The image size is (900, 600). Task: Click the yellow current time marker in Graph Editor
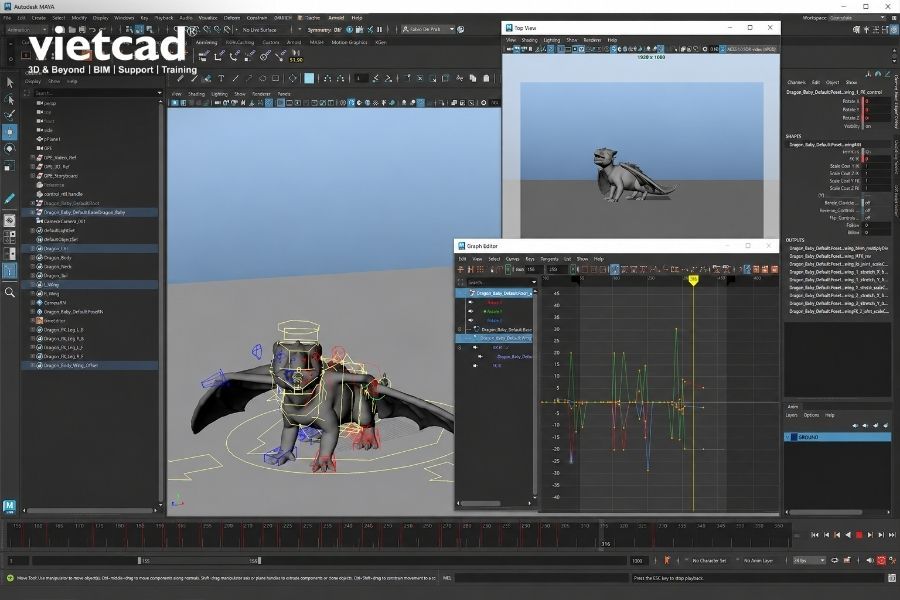click(x=693, y=280)
